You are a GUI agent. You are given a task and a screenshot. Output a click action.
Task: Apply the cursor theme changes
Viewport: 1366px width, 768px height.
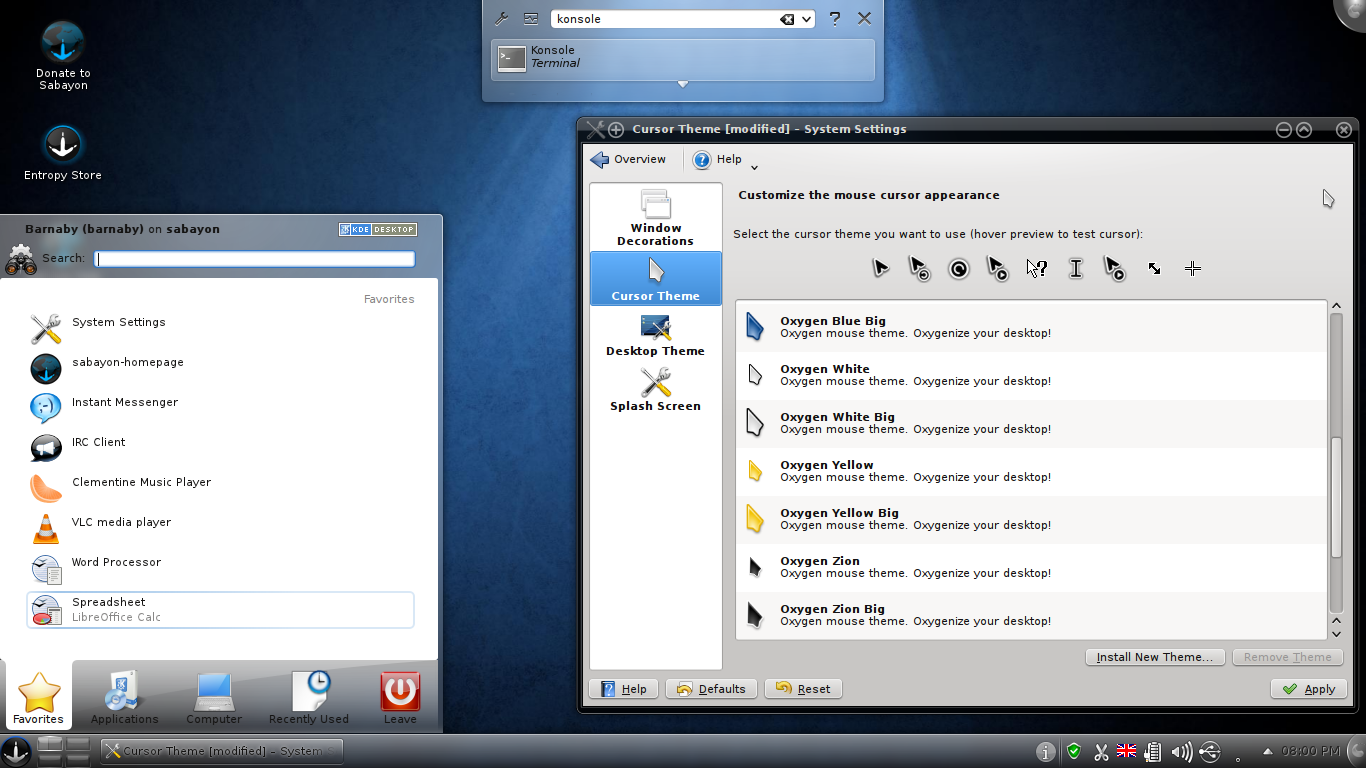1309,689
